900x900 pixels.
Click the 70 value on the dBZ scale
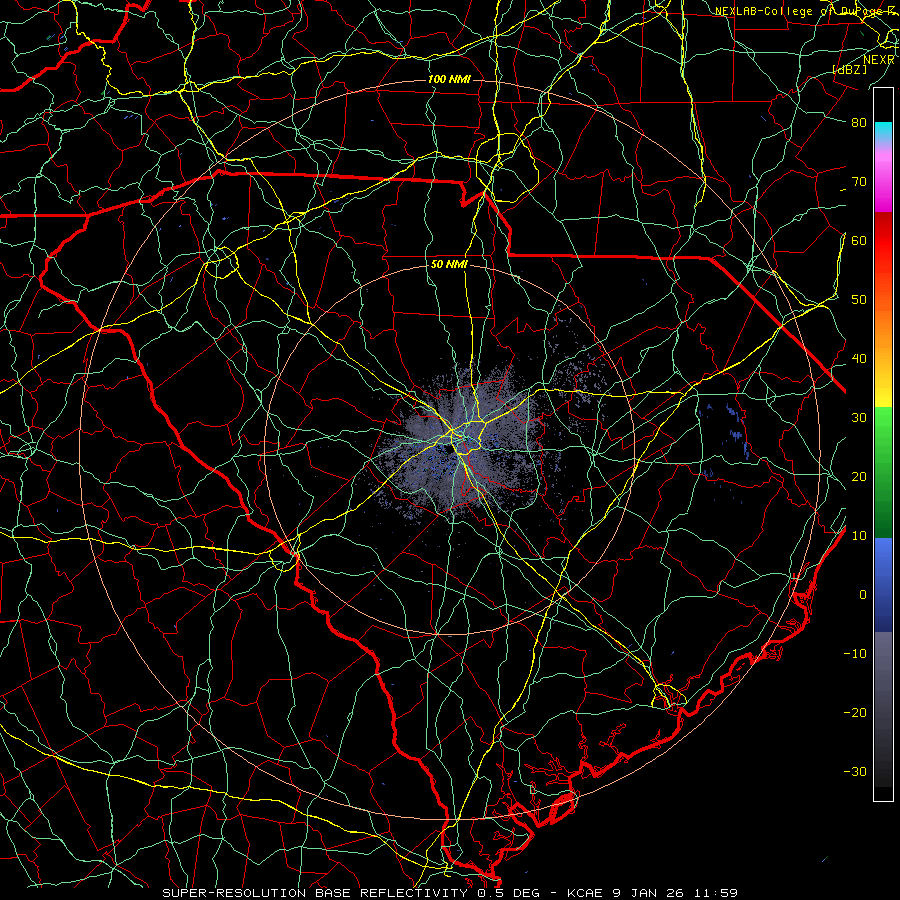tap(859, 181)
